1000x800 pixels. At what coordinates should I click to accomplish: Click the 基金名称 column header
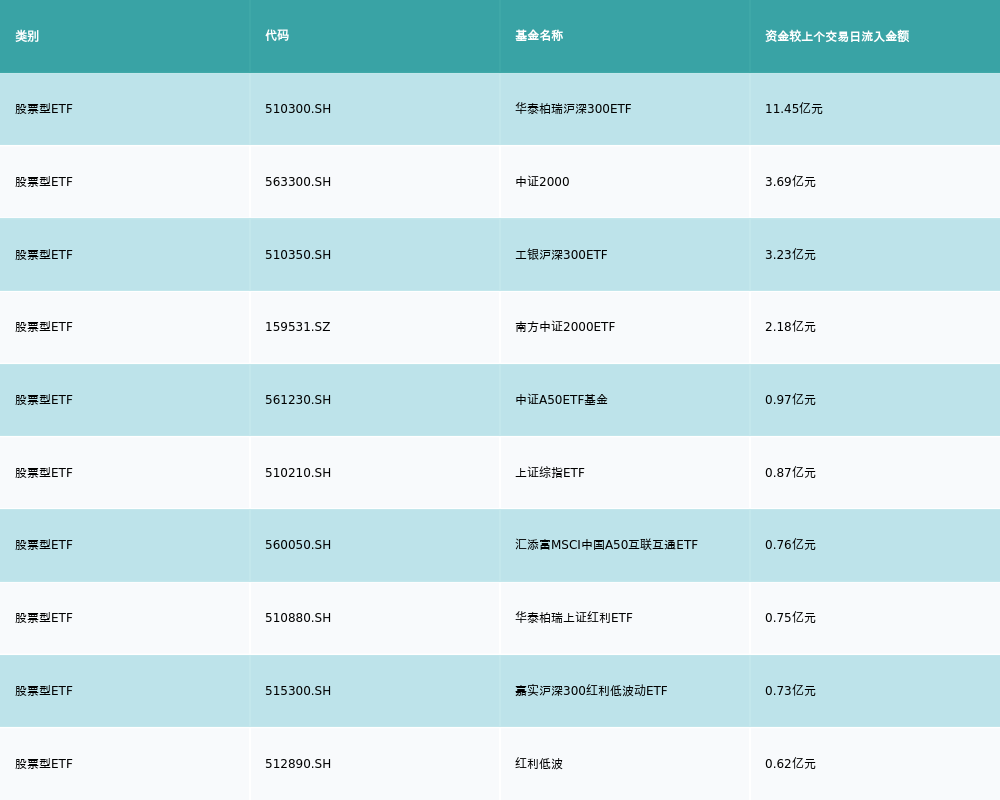[539, 36]
